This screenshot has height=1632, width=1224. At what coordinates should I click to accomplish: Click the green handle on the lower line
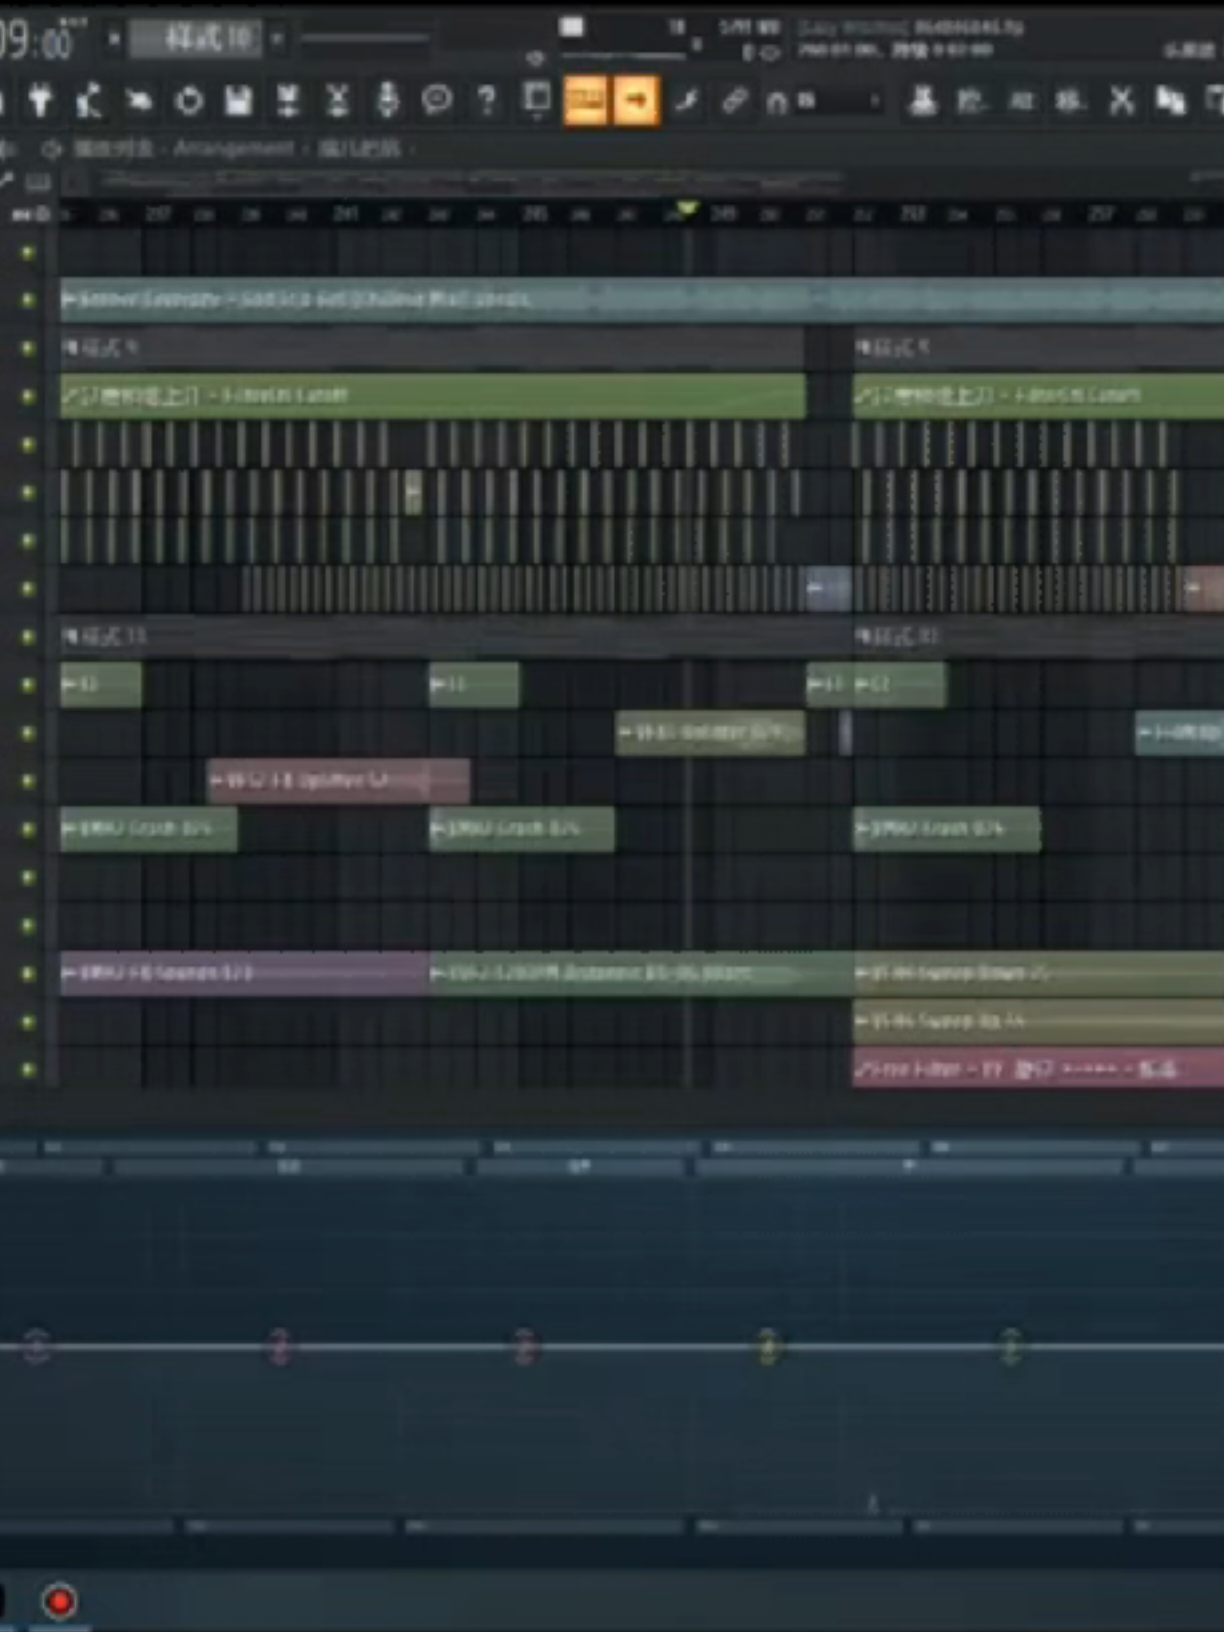coord(1011,1346)
